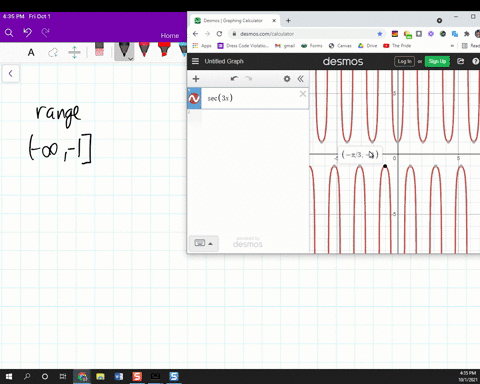Open The Pride YouTube bookmark

point(397,46)
